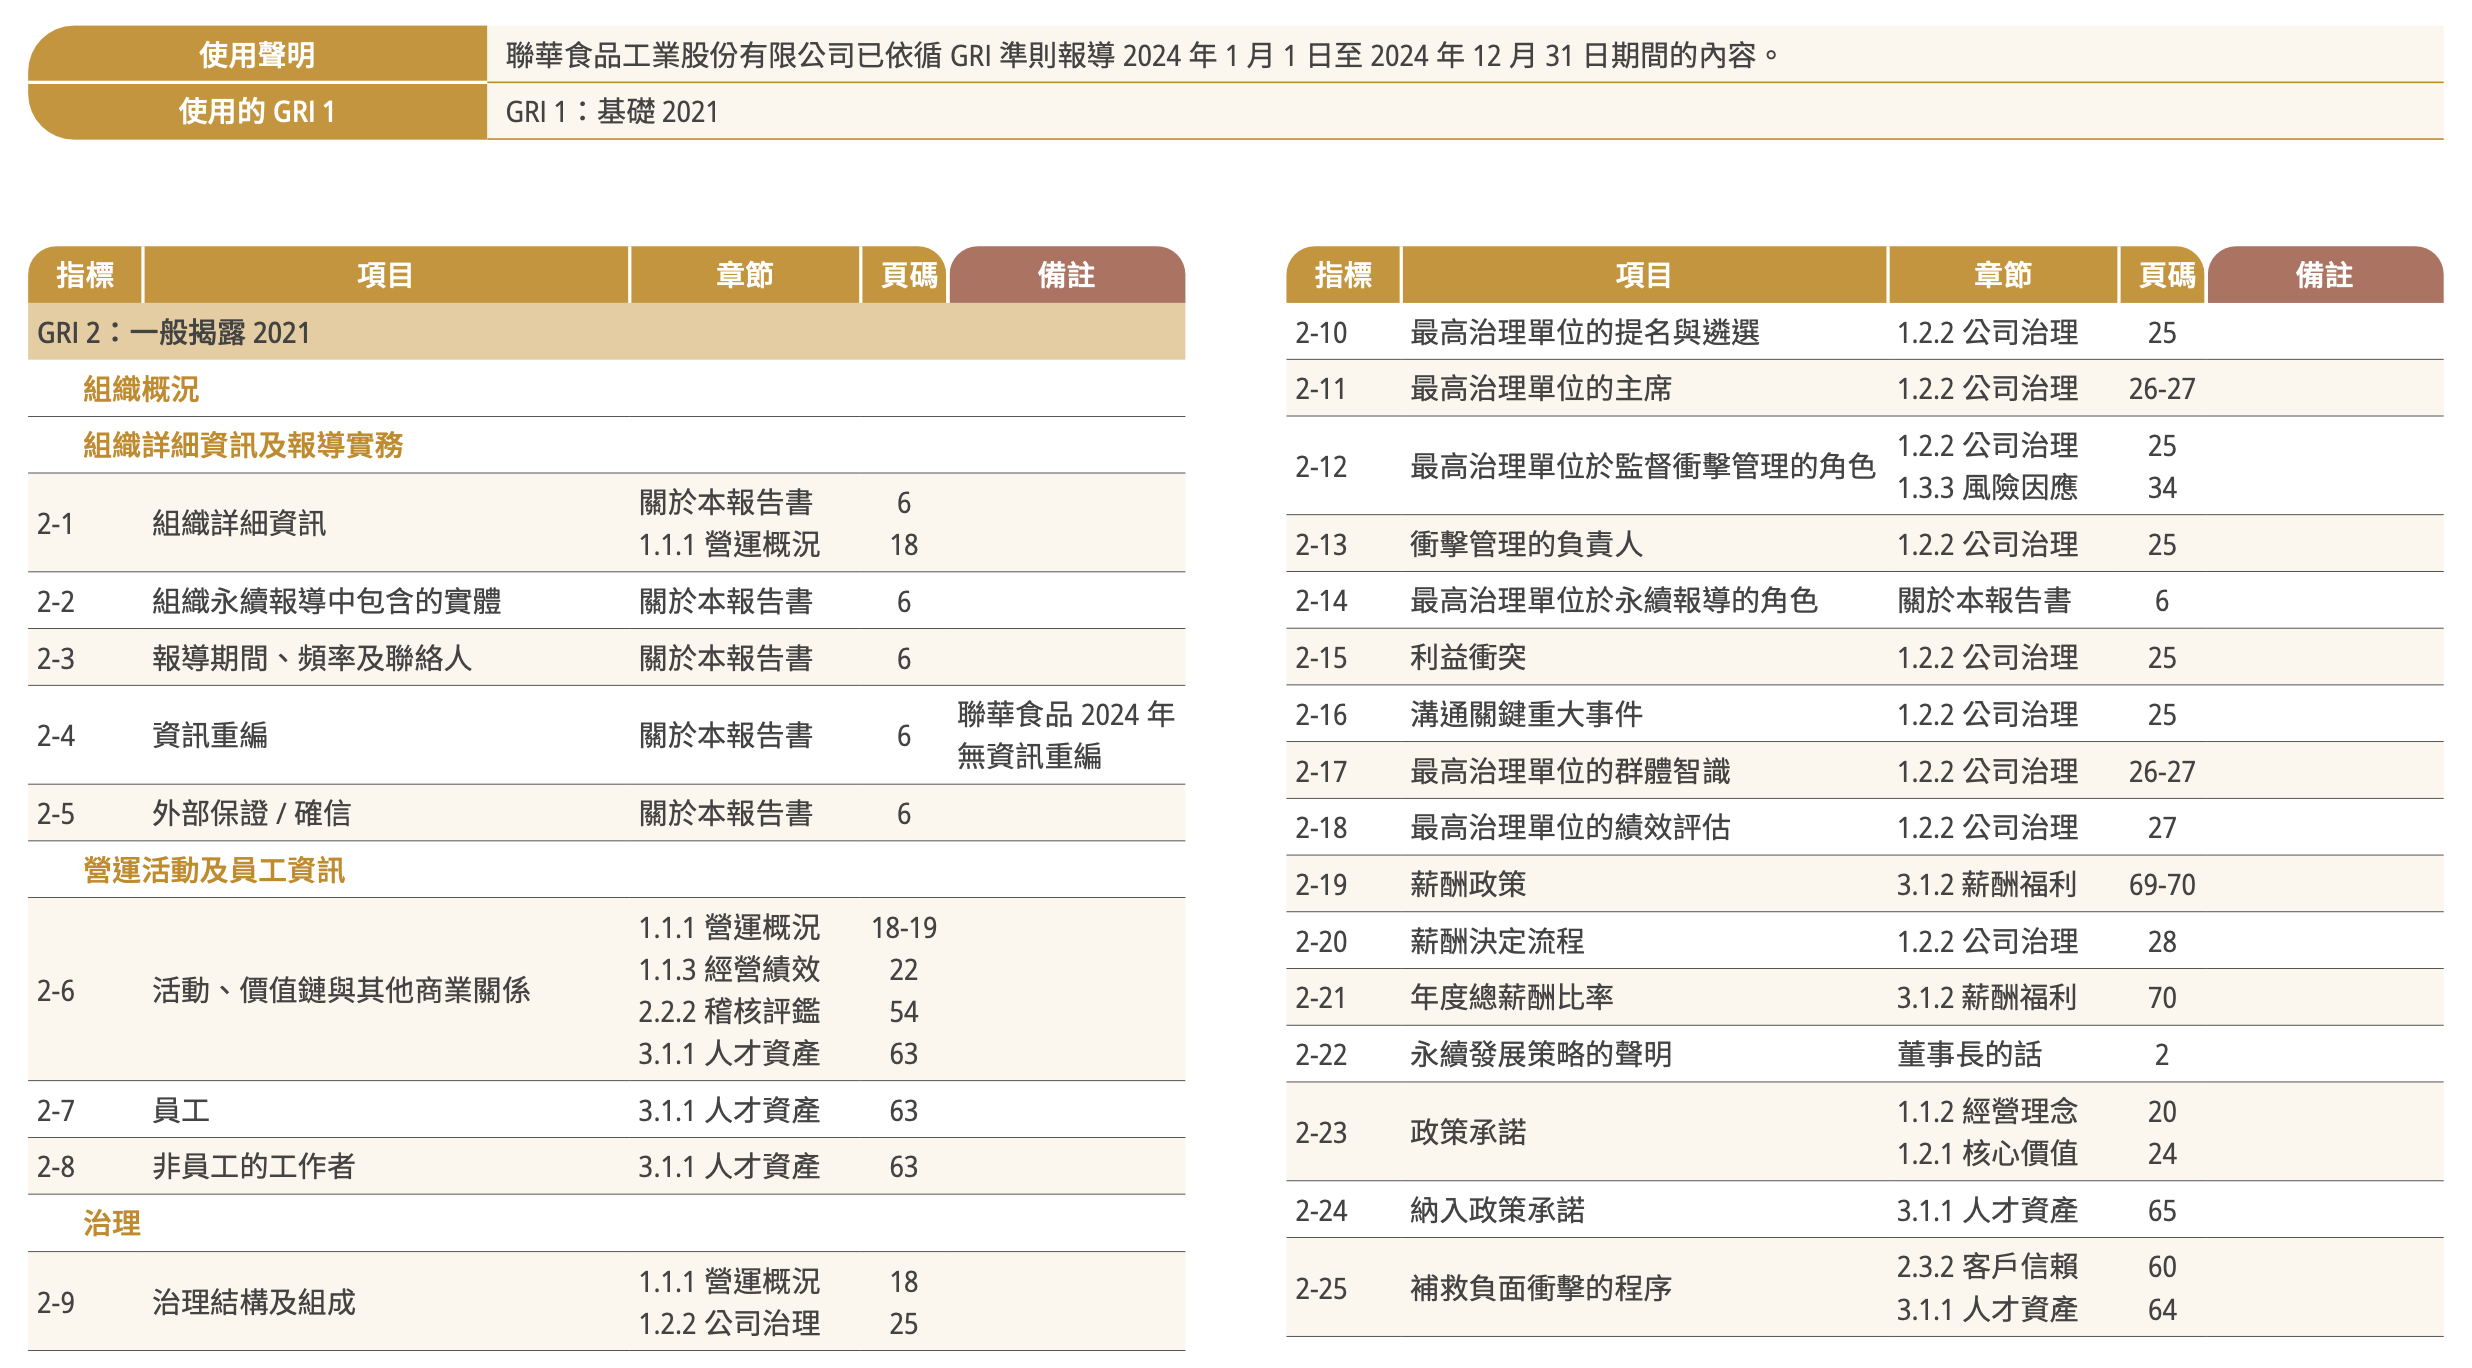Screen dimensions: 2472x1368
Task: Click GRI 2：一般揭露 2021 section row
Action: tap(174, 332)
